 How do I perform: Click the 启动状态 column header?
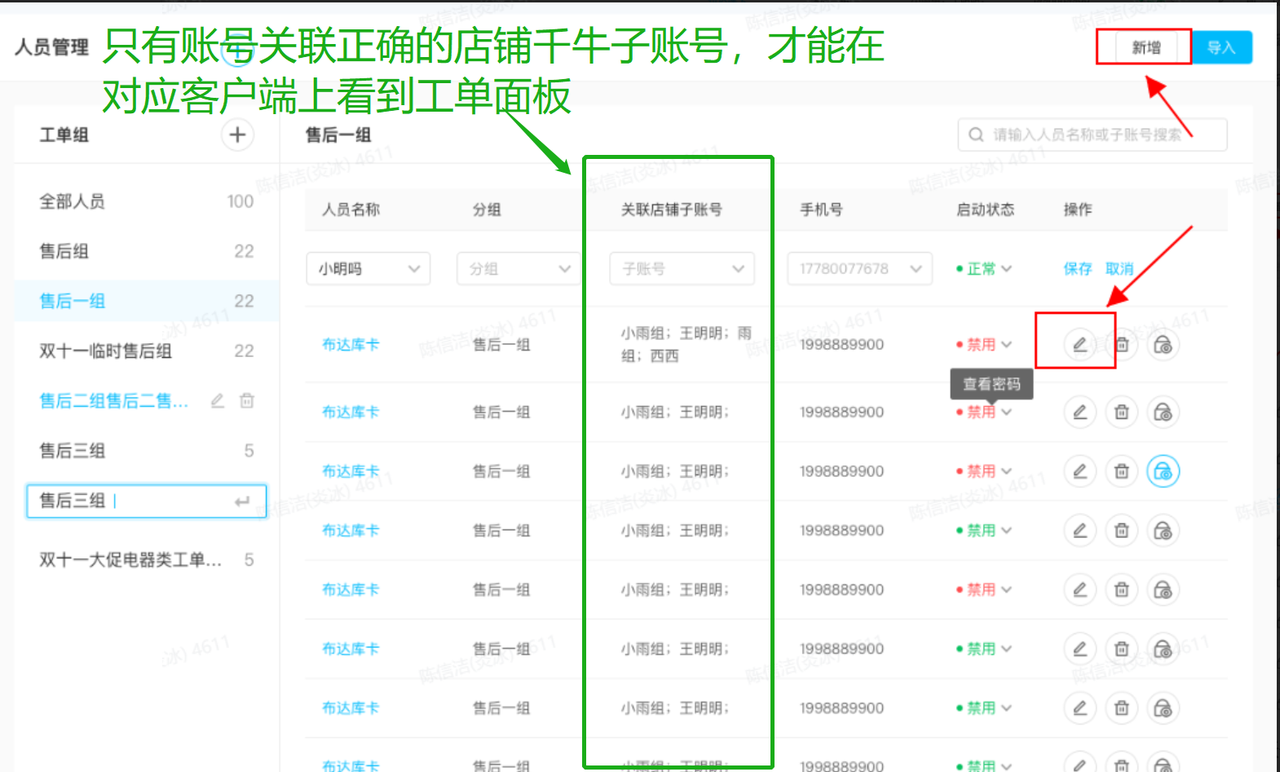(x=985, y=210)
